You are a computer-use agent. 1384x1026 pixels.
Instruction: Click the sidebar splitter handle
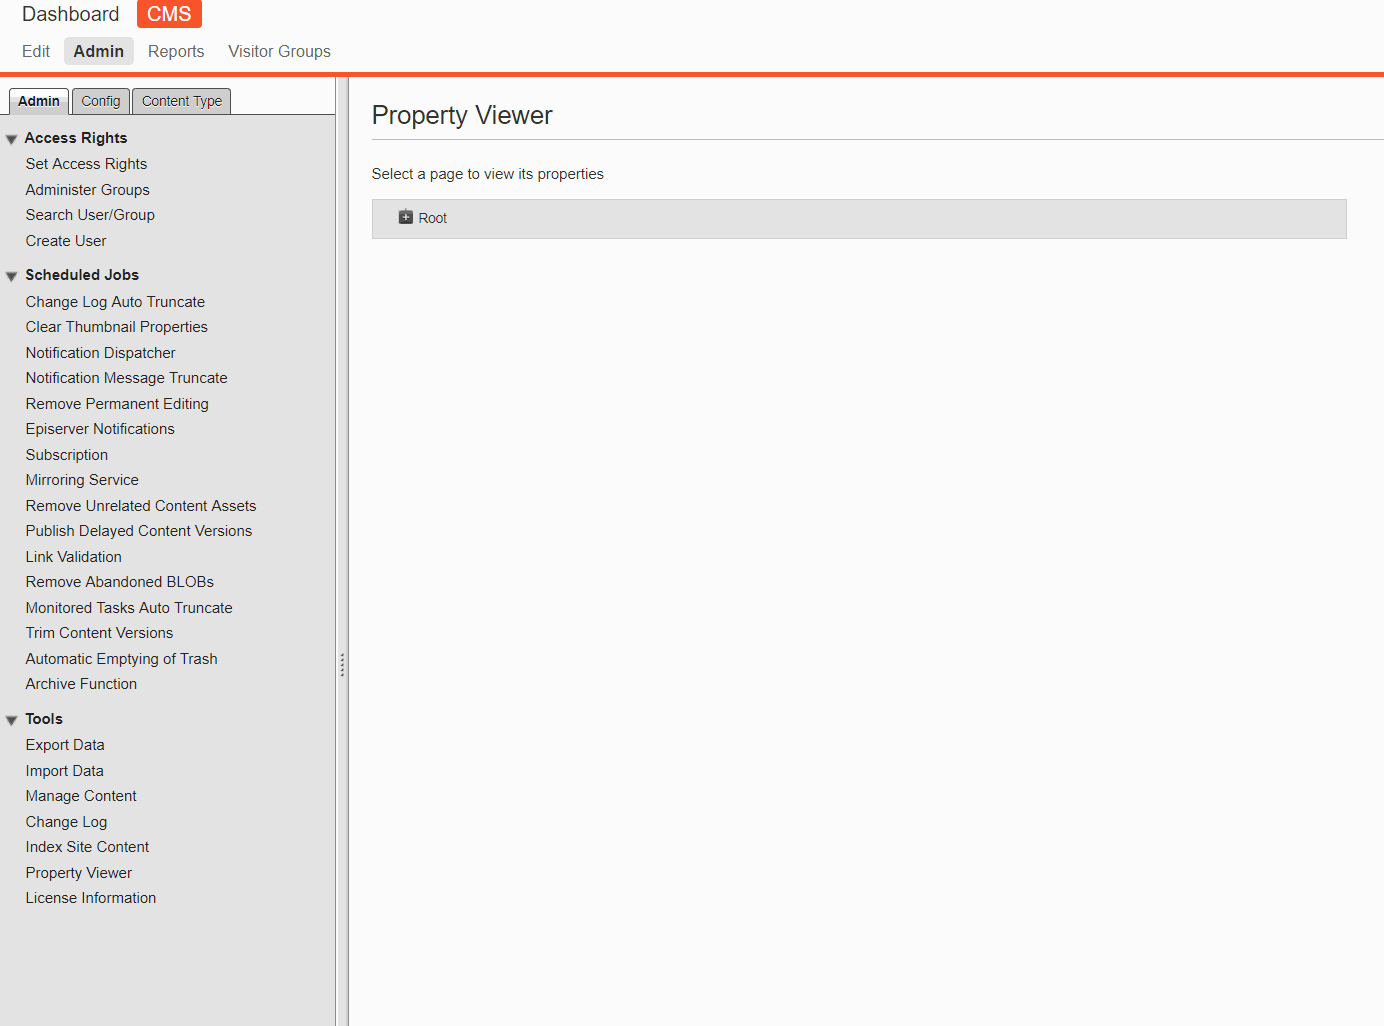(x=342, y=665)
